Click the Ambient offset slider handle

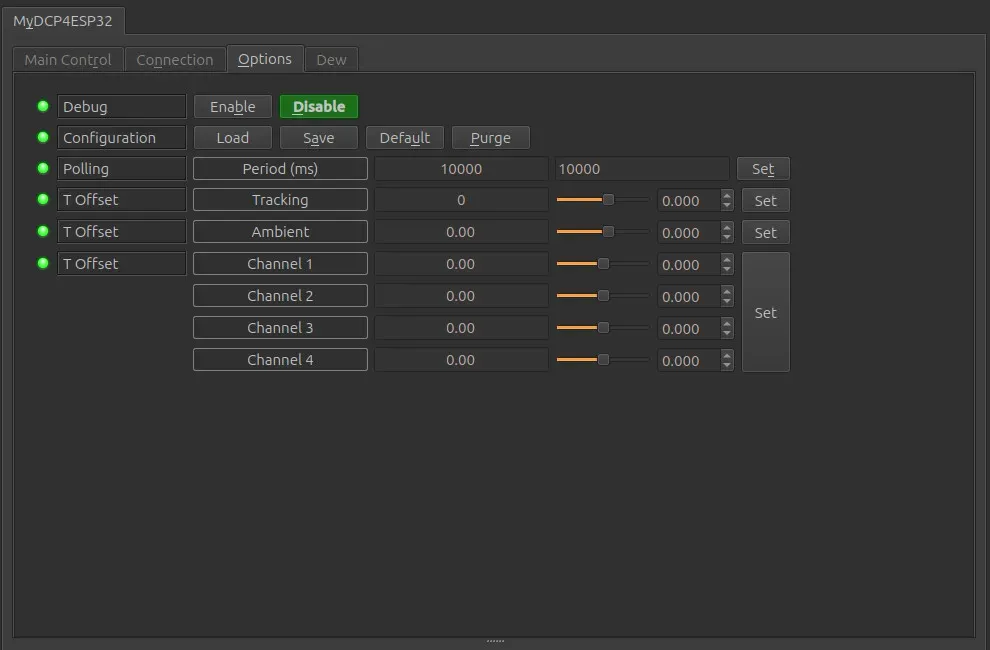pyautogui.click(x=608, y=232)
